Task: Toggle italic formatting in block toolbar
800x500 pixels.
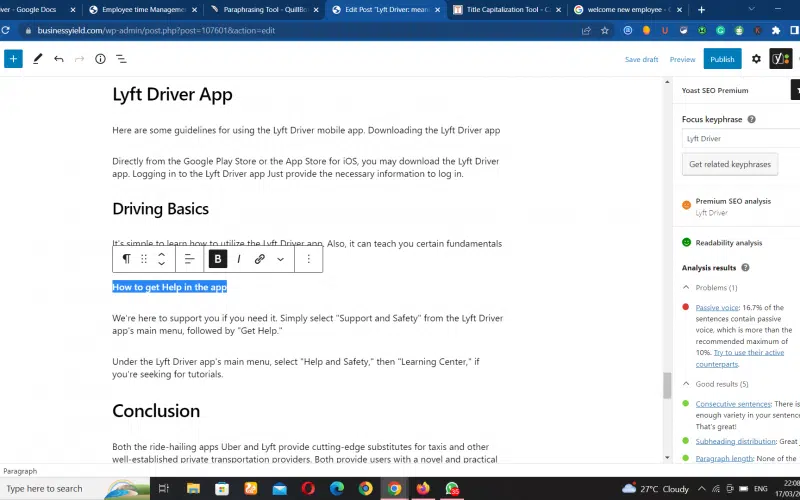Action: [x=238, y=259]
